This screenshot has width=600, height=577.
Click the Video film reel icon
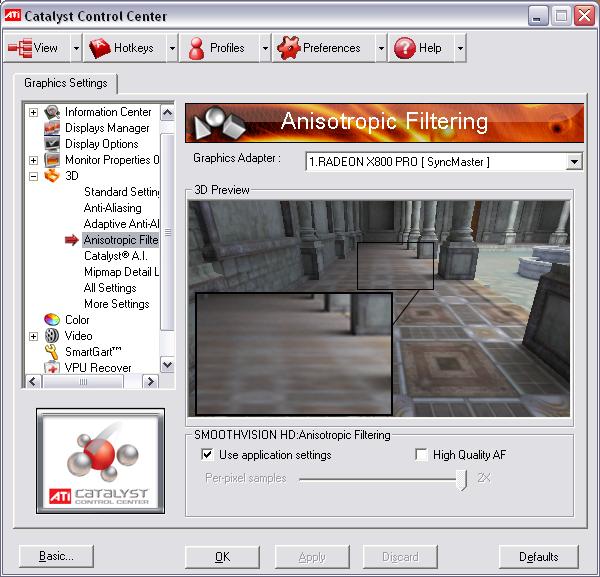(x=52, y=336)
